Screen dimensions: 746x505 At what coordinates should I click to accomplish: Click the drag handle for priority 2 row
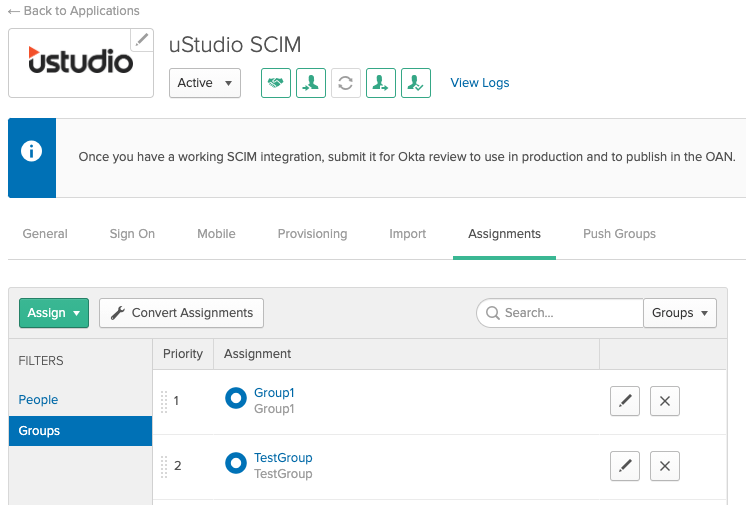tap(164, 466)
